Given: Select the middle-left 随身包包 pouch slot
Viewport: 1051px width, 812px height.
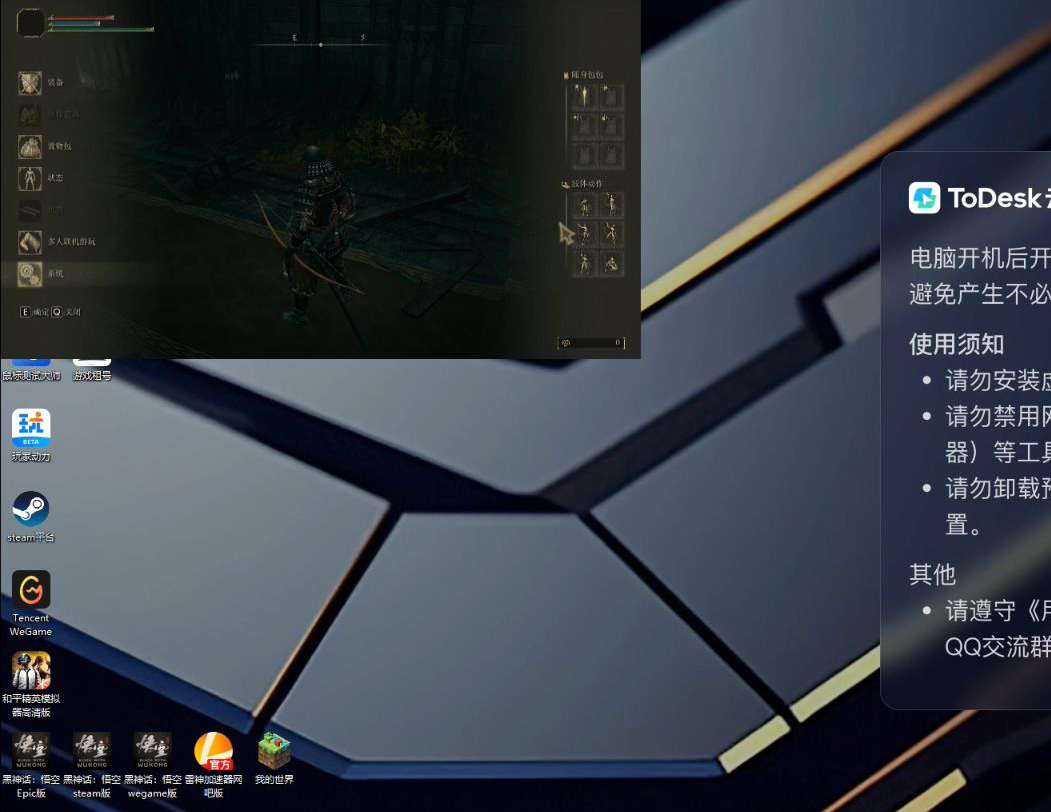Looking at the screenshot, I should [x=584, y=126].
